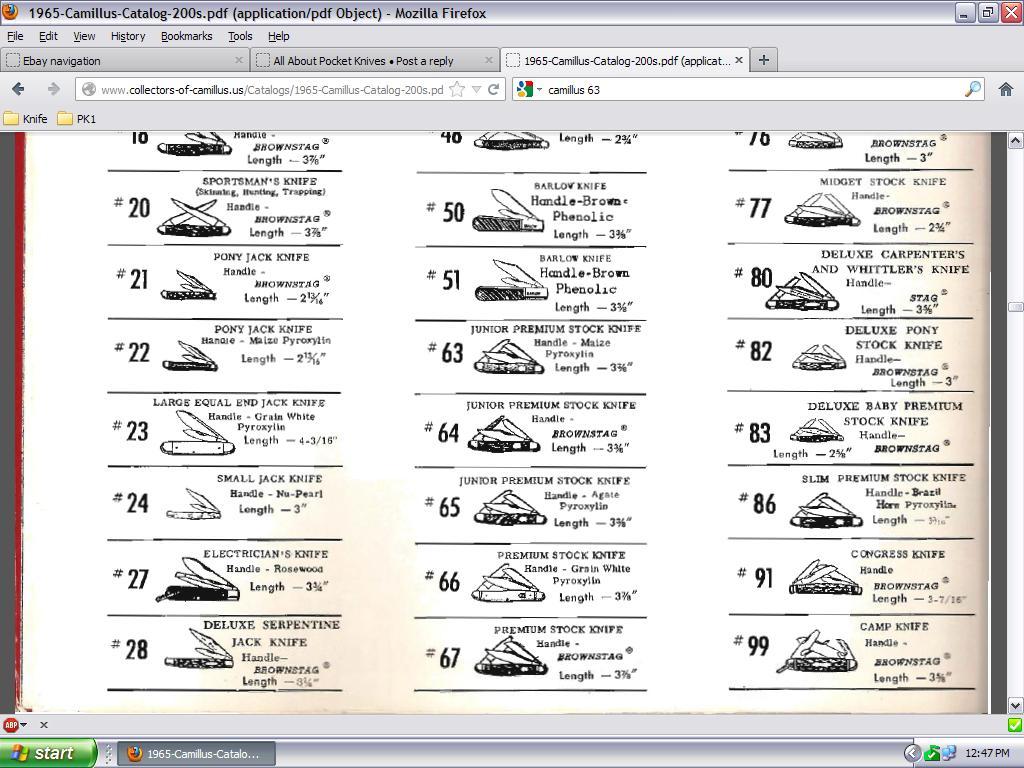This screenshot has height=768, width=1024.
Task: Click the 'DELUXE BABY PREMIUM STOCK KNIFE' heading
Action: [885, 413]
